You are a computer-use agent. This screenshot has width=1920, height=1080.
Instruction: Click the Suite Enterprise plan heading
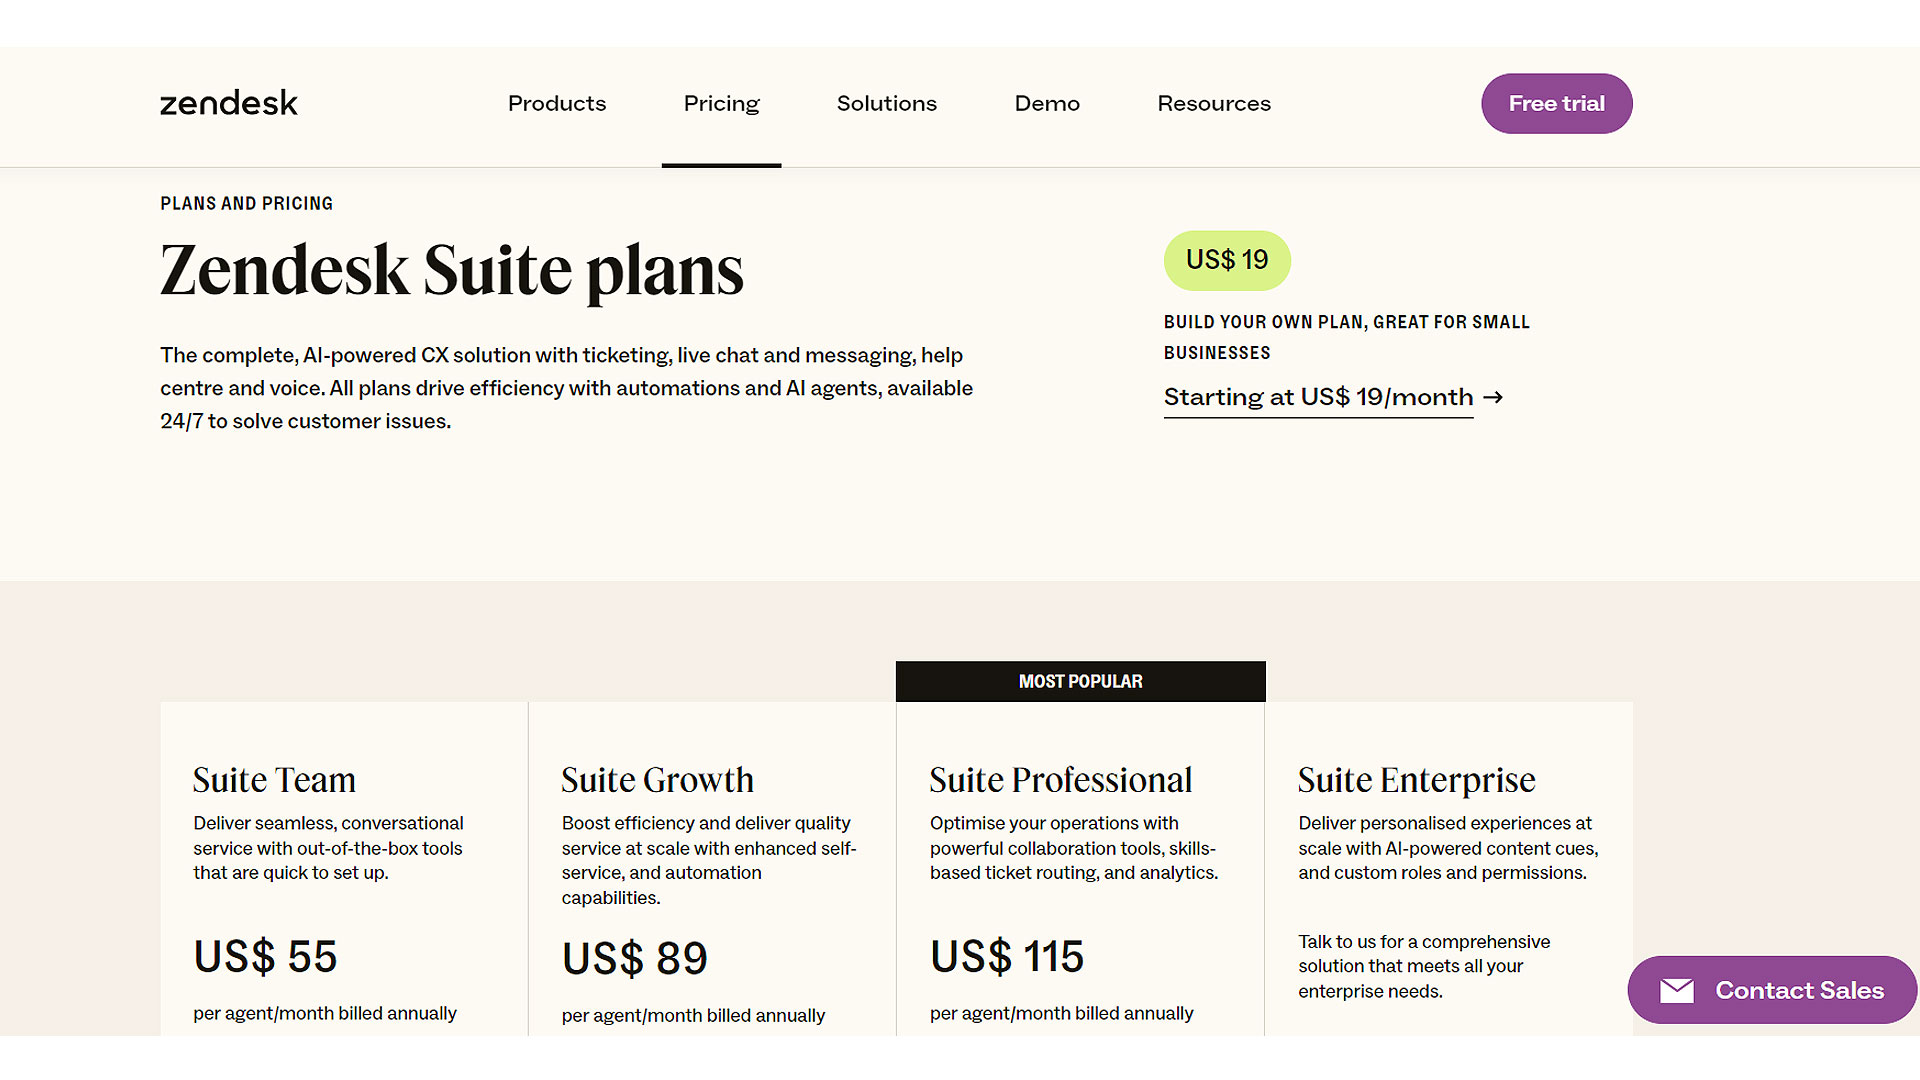click(x=1416, y=780)
